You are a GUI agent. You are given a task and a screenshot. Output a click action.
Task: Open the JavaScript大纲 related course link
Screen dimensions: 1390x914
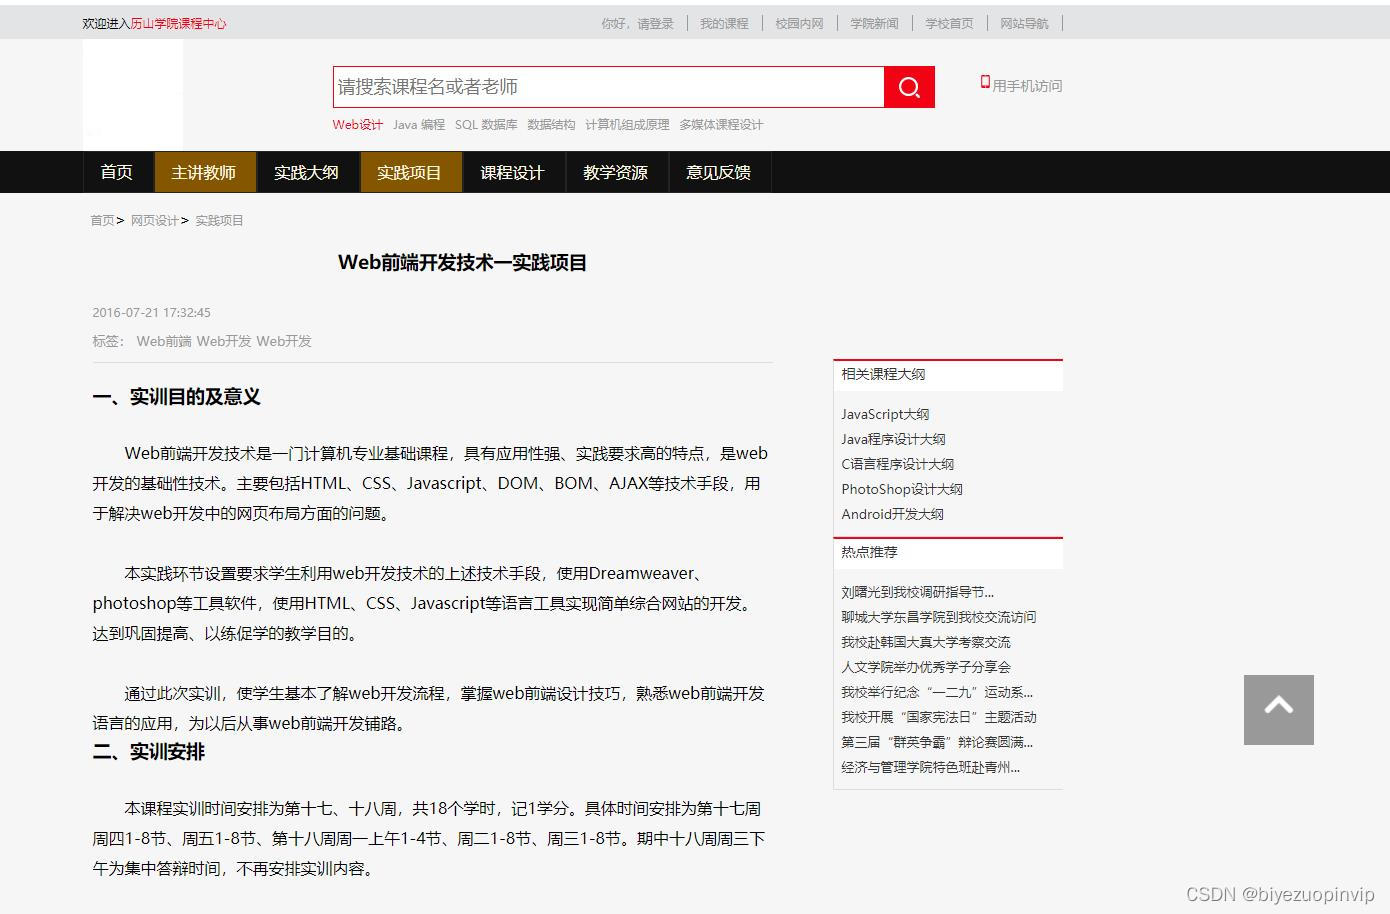coord(885,414)
